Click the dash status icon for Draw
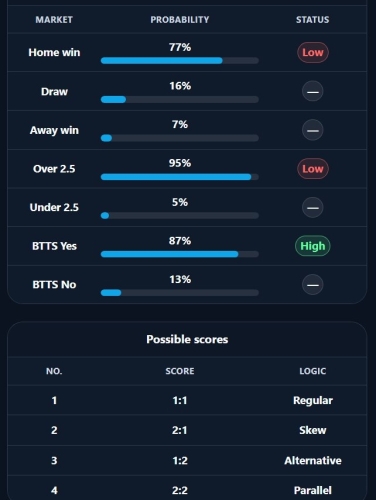Image resolution: width=376 pixels, height=500 pixels. pos(313,91)
